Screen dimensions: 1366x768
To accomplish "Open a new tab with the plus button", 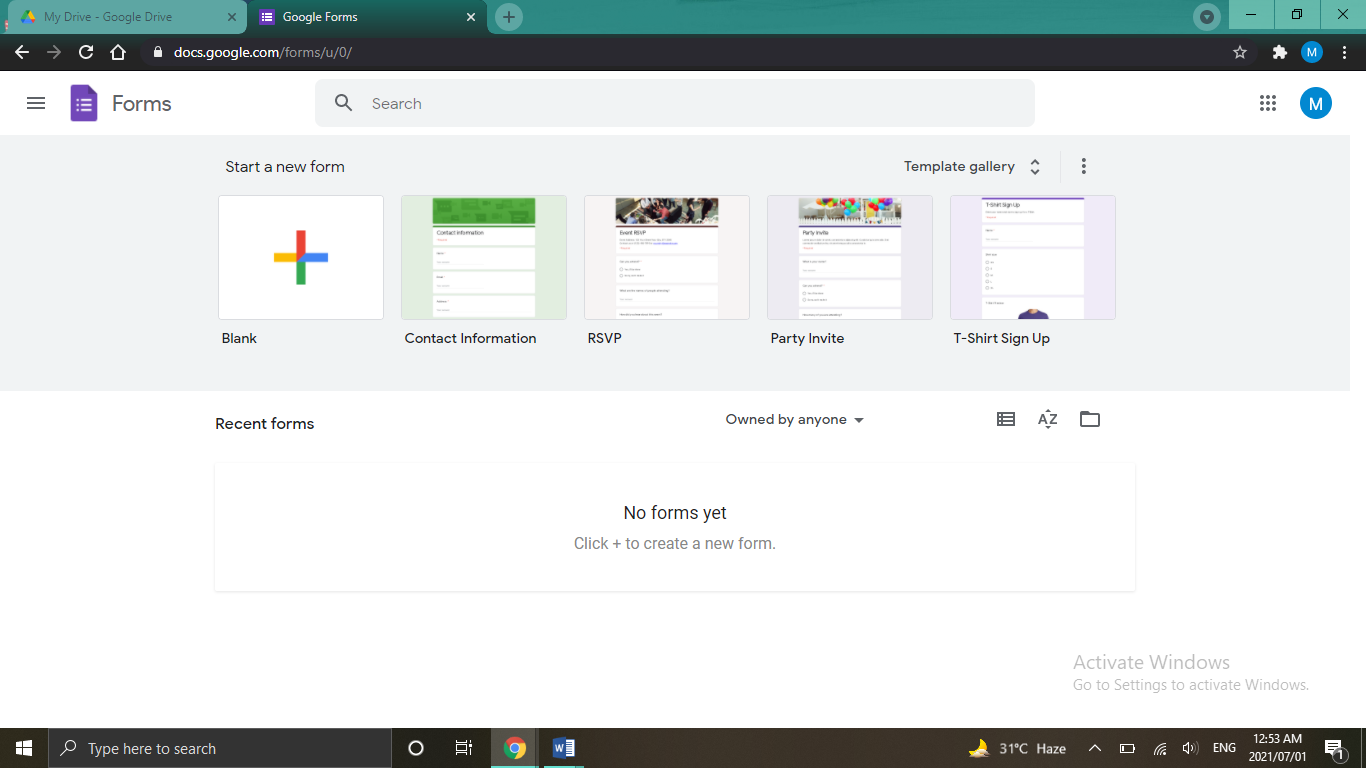I will point(509,17).
